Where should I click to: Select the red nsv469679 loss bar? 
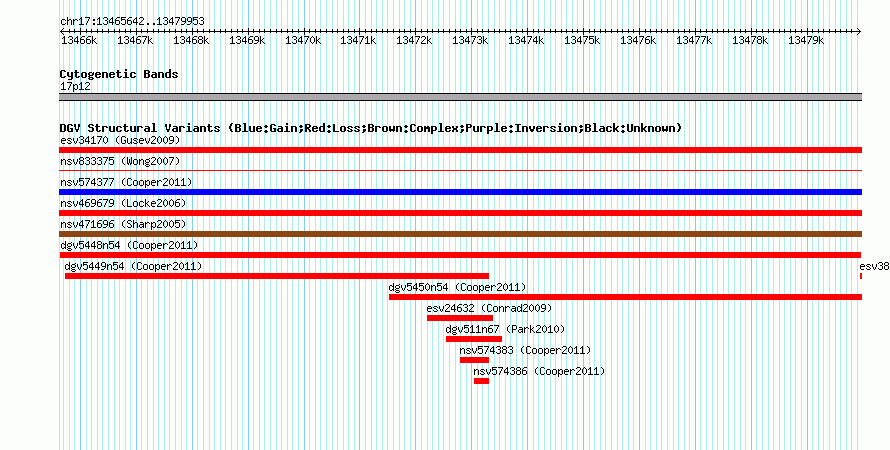point(460,213)
